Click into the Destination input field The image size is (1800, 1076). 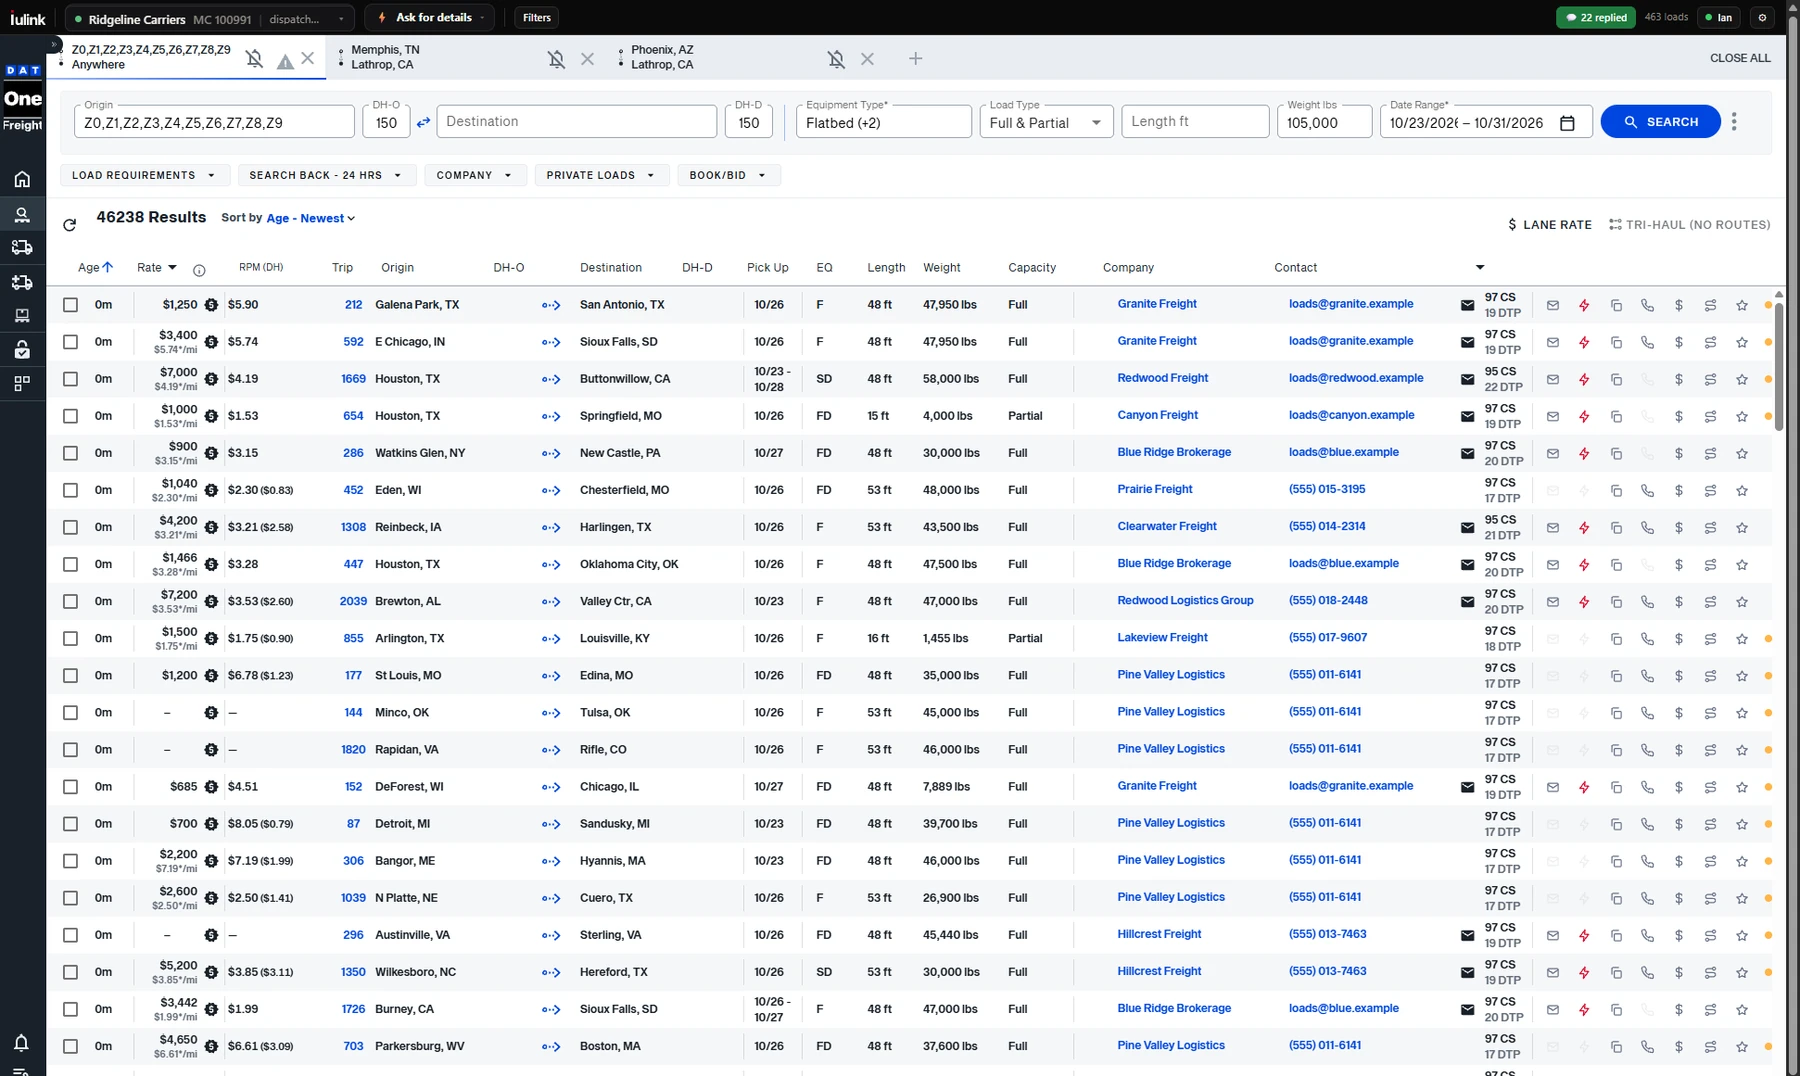pyautogui.click(x=577, y=122)
